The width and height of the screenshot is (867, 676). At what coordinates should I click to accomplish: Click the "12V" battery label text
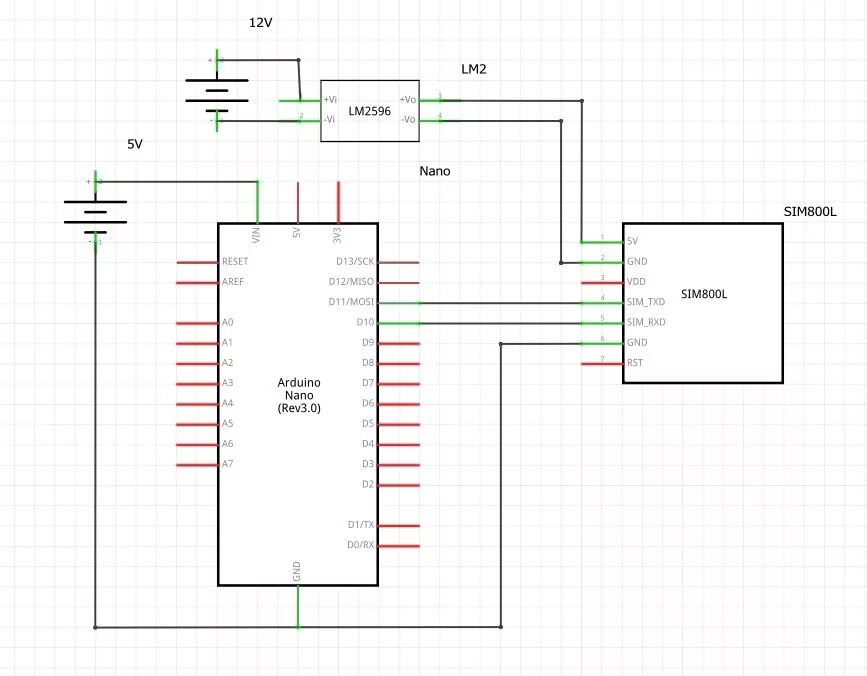[x=260, y=23]
